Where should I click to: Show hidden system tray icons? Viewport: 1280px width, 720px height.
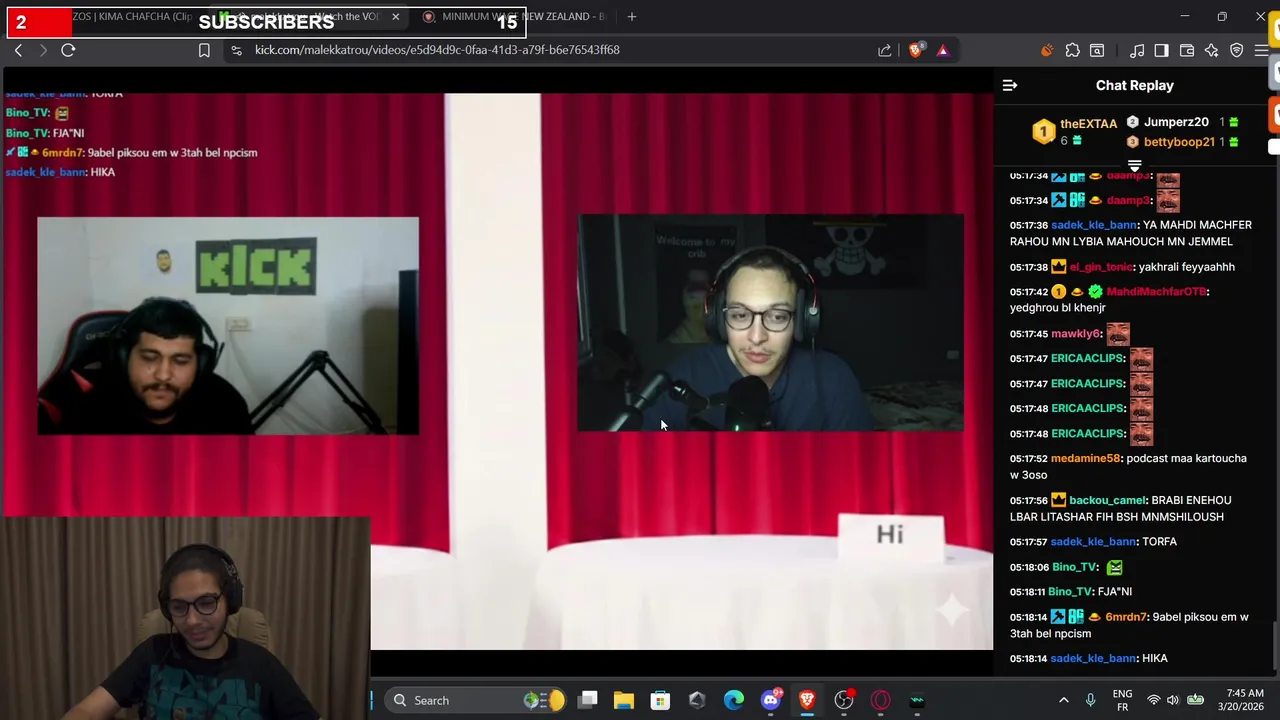(x=1063, y=700)
